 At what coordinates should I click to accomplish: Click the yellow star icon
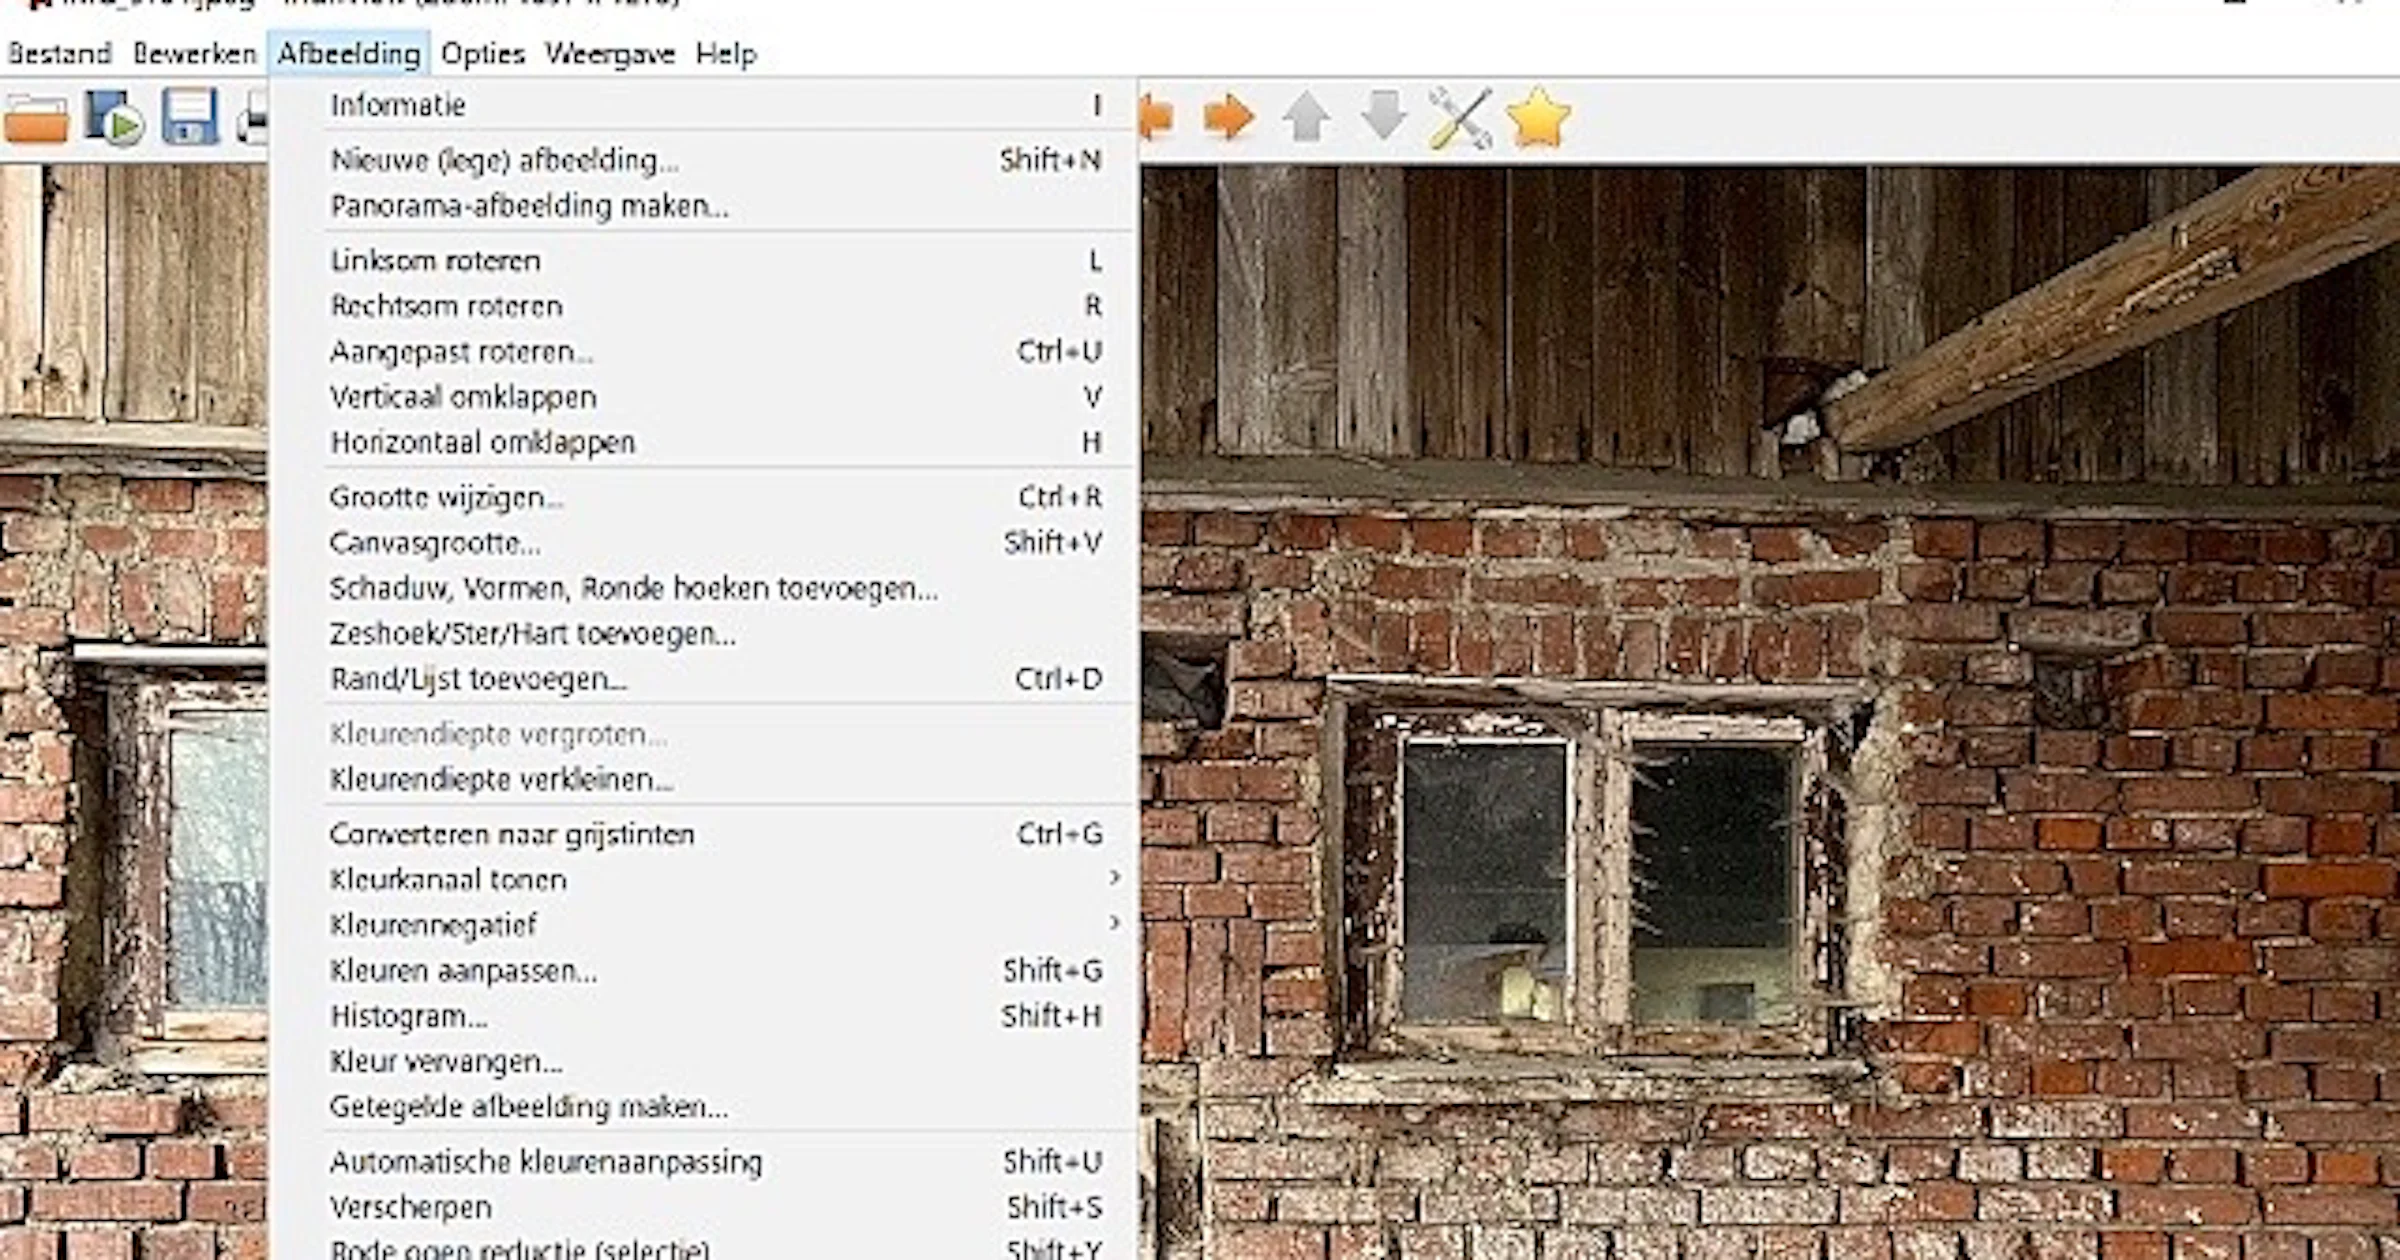pos(1538,118)
